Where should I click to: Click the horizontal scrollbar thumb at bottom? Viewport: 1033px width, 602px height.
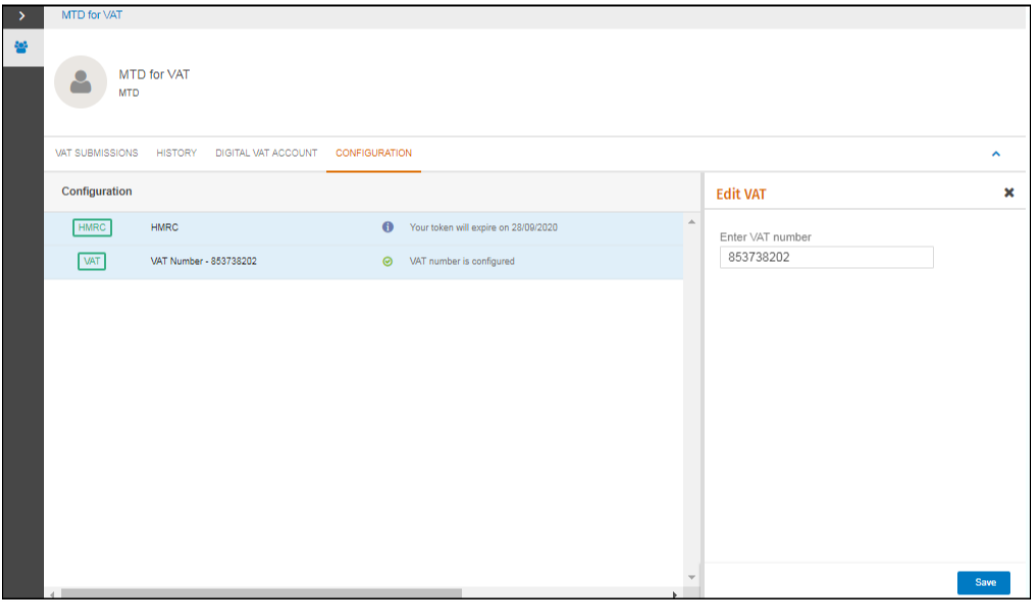(262, 593)
